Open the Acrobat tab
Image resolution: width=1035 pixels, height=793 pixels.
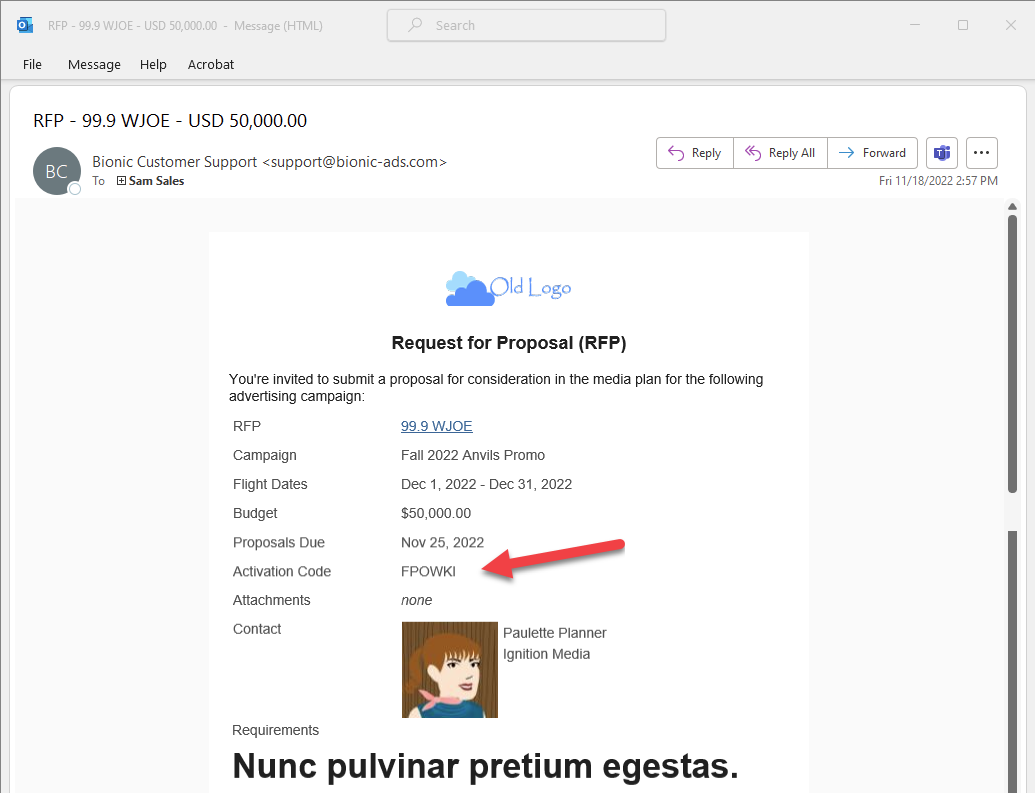click(x=211, y=64)
